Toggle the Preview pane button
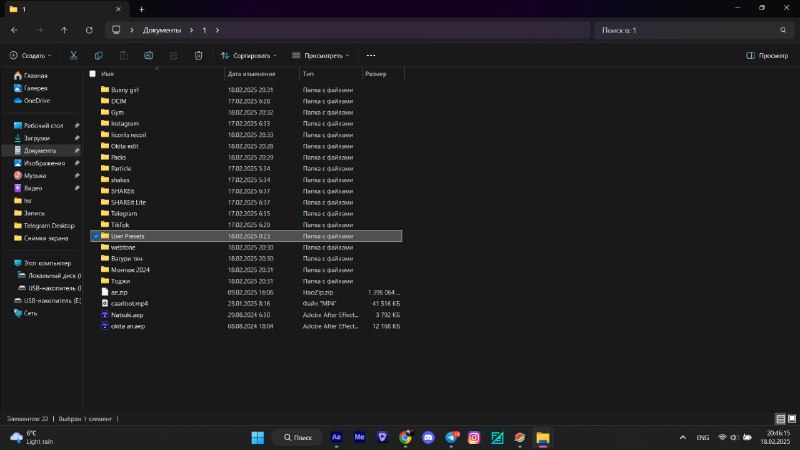 (x=767, y=56)
